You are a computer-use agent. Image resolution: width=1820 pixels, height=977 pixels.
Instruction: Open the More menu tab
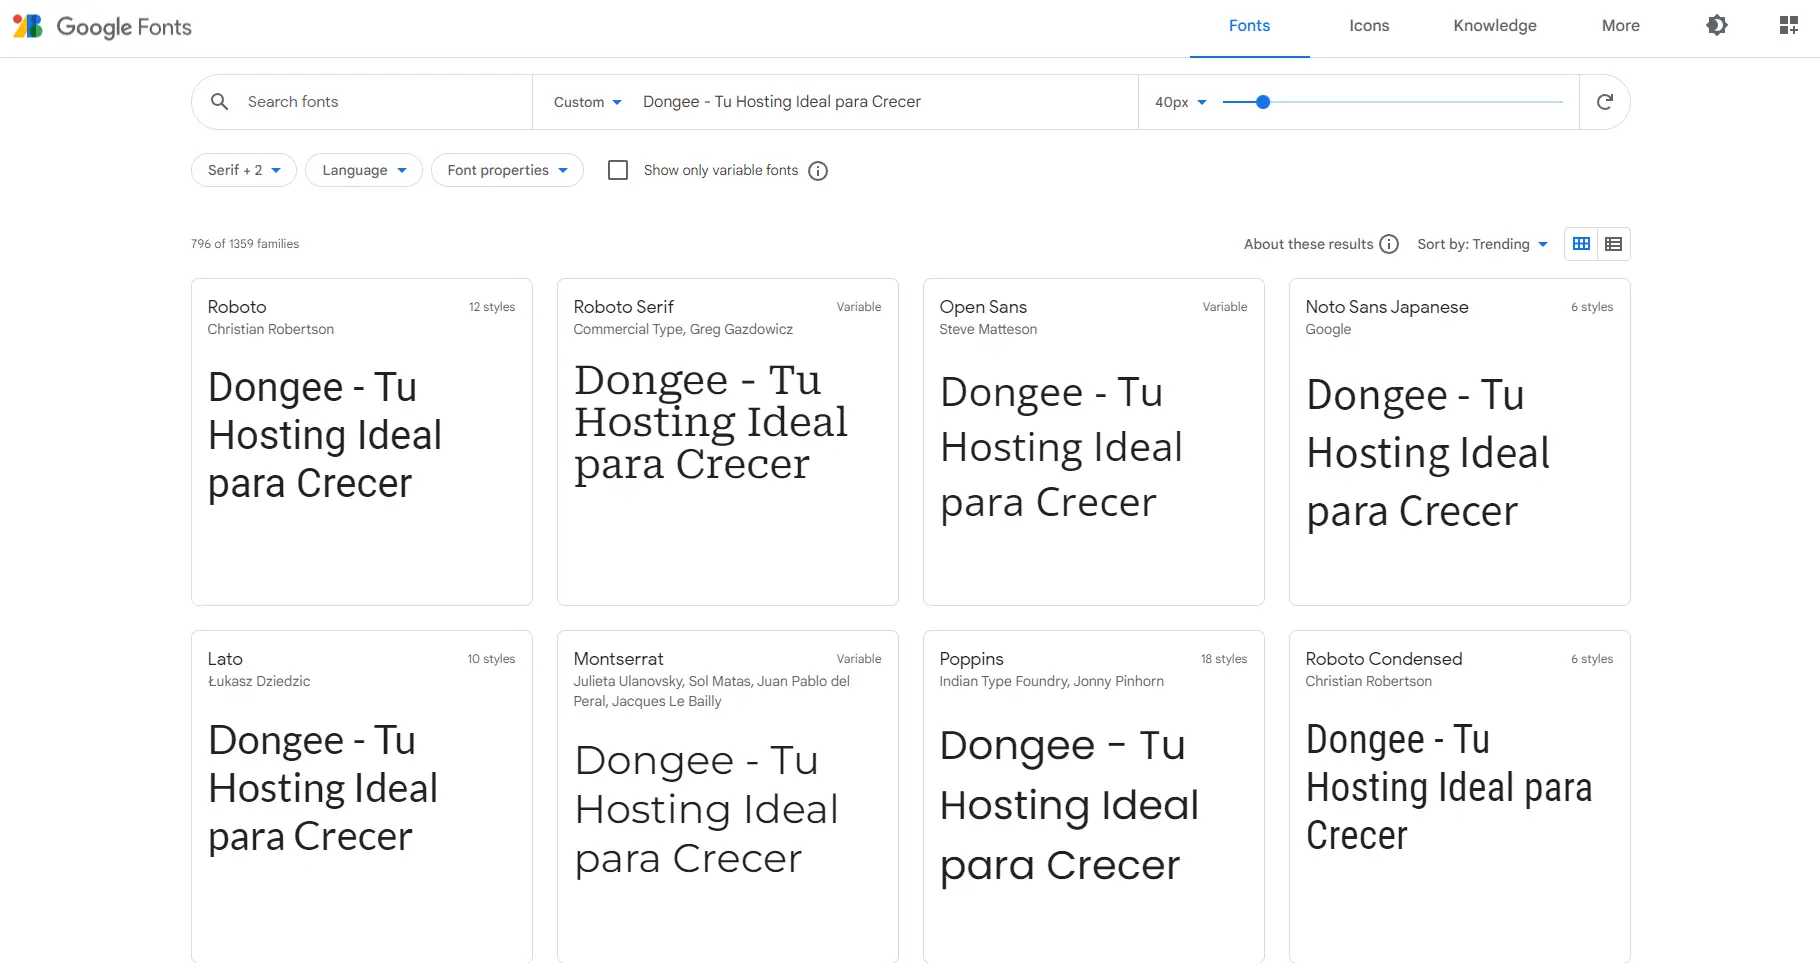[x=1620, y=26]
